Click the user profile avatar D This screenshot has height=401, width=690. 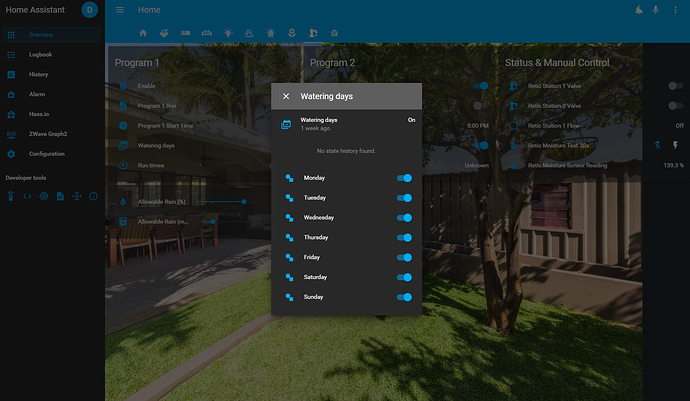pyautogui.click(x=90, y=10)
